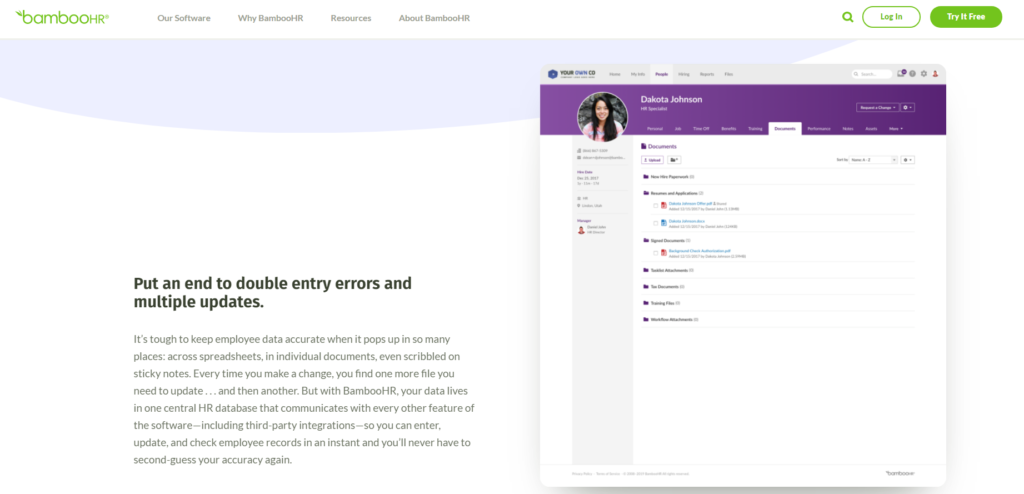
Task: Click the Try It Free button
Action: 965,17
